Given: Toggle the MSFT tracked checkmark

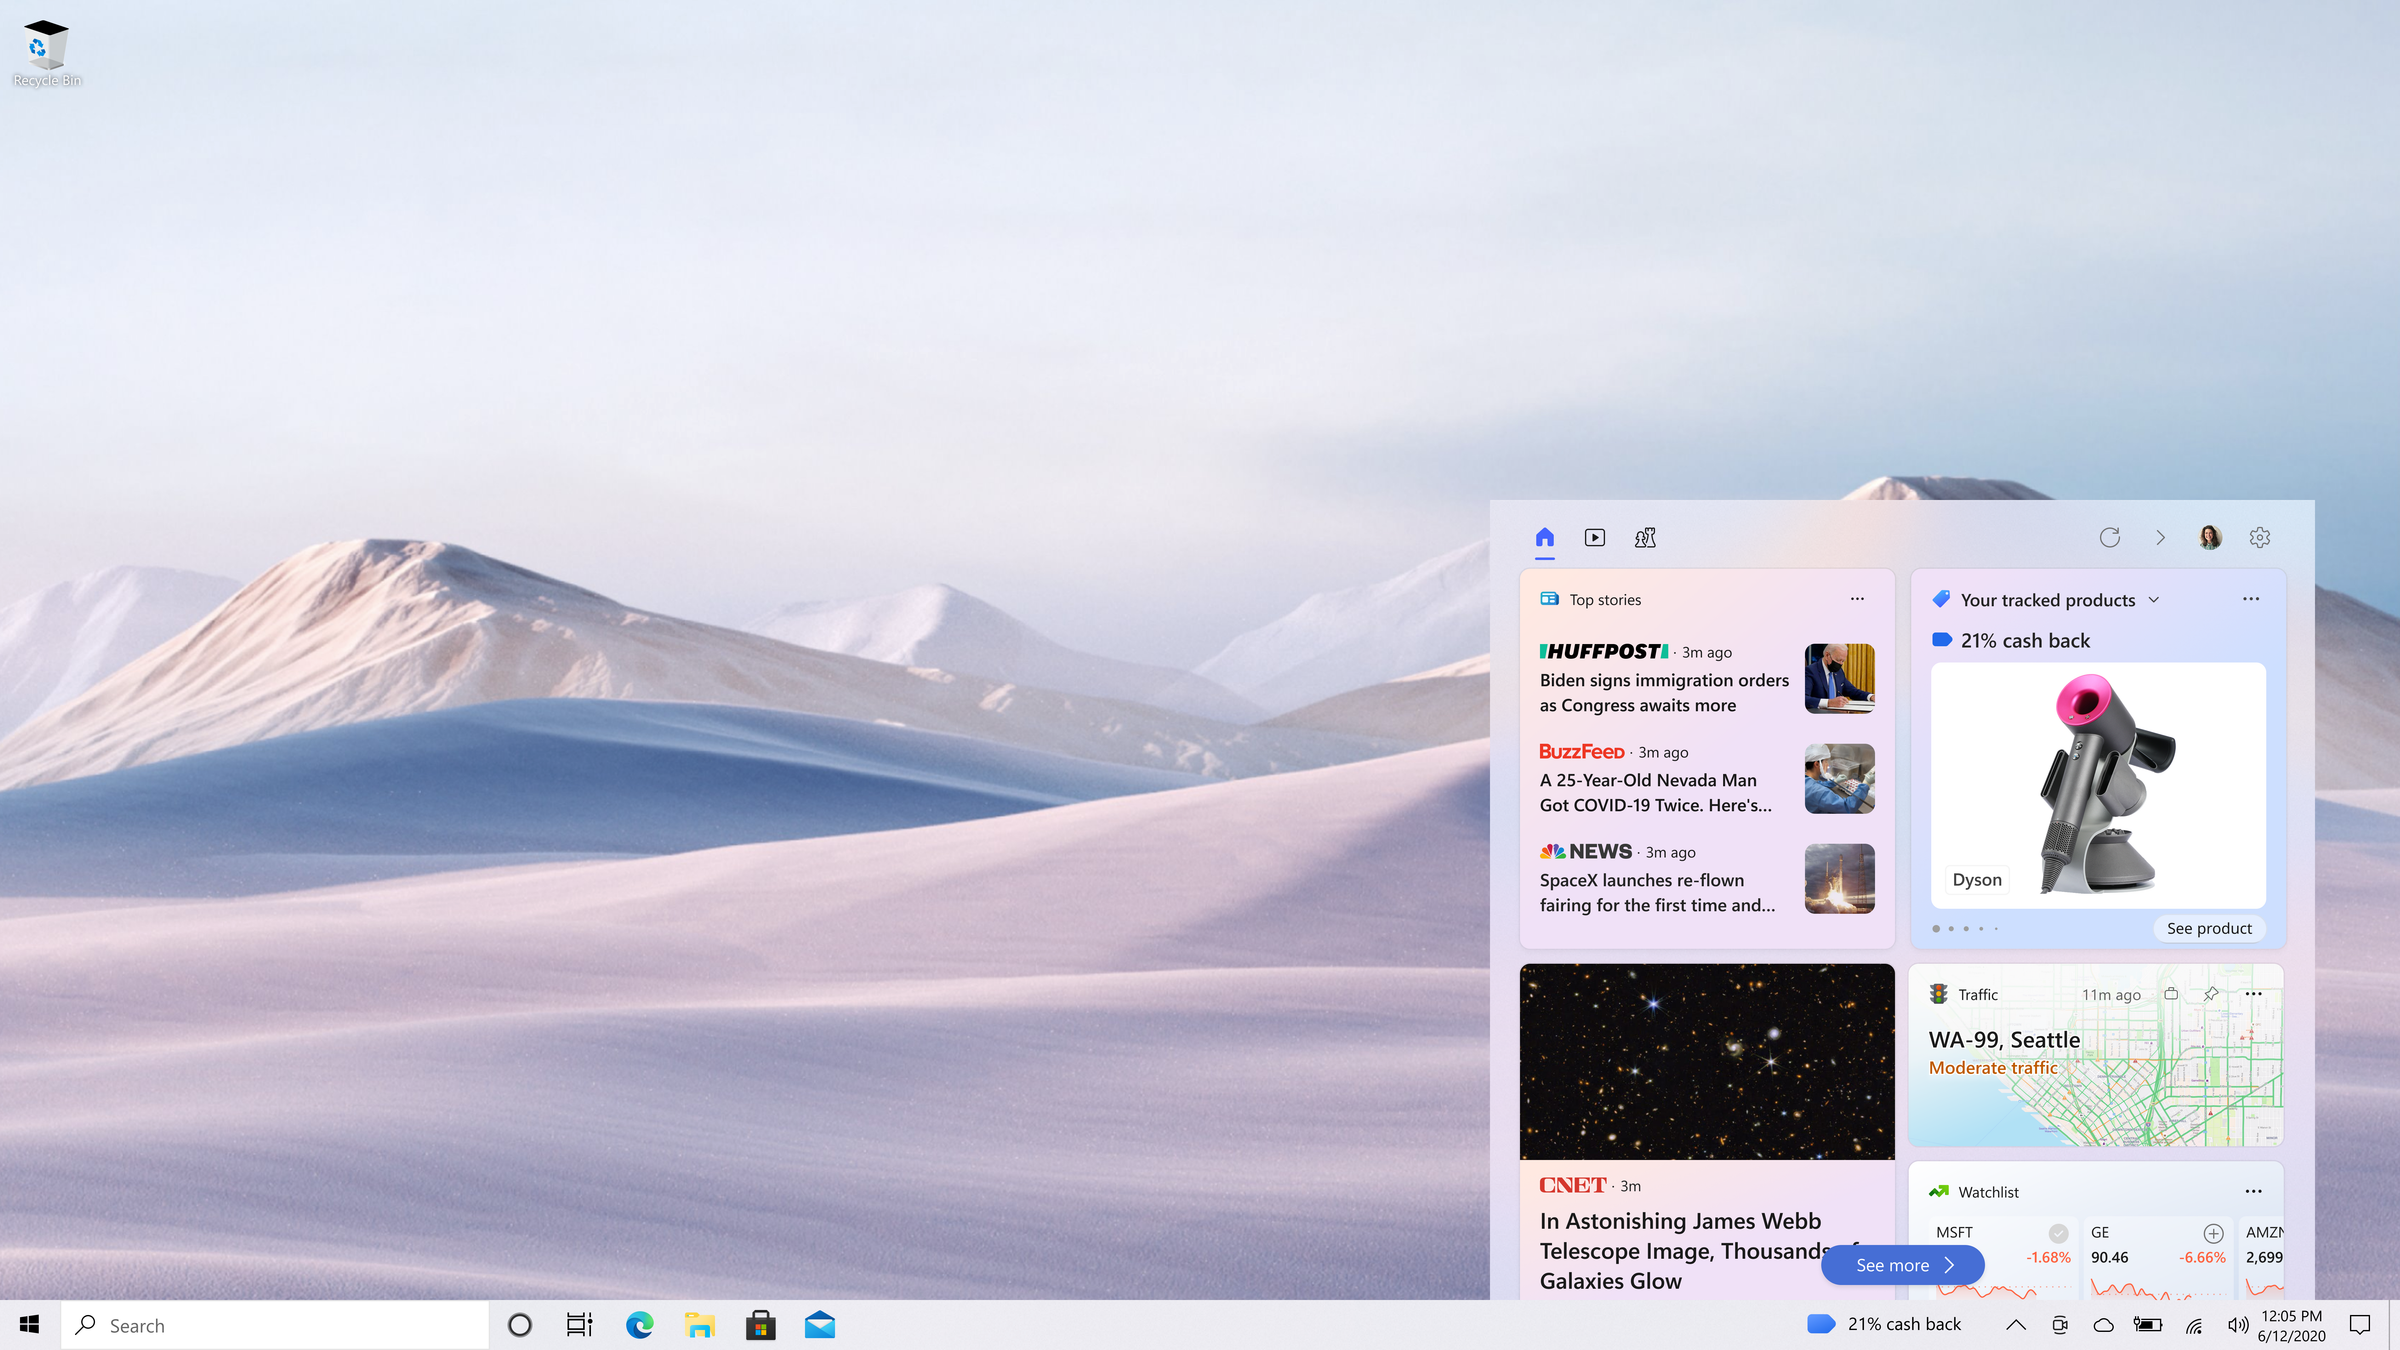Looking at the screenshot, I should [2058, 1233].
